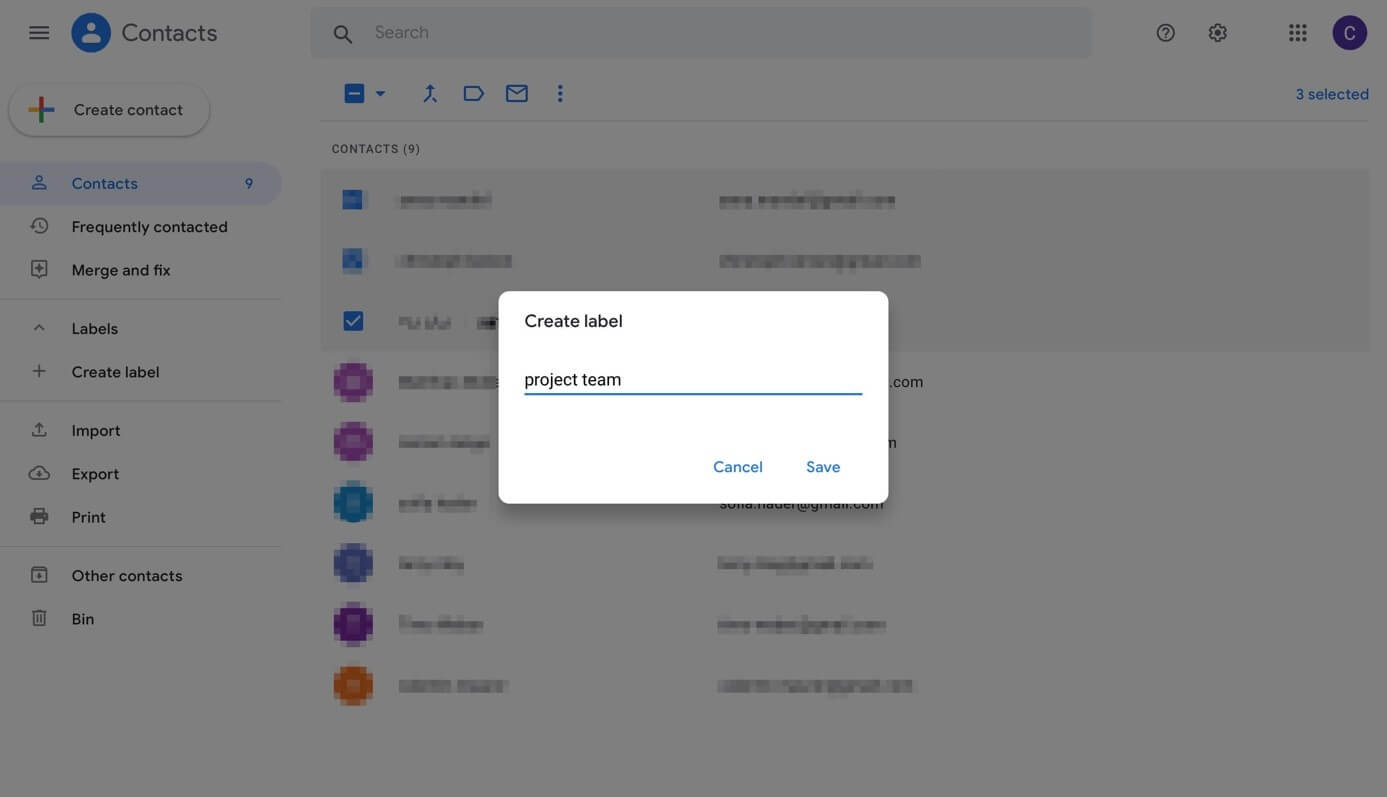Viewport: 1387px width, 797px height.
Task: Open the more actions three-dot menu
Action: coord(560,93)
